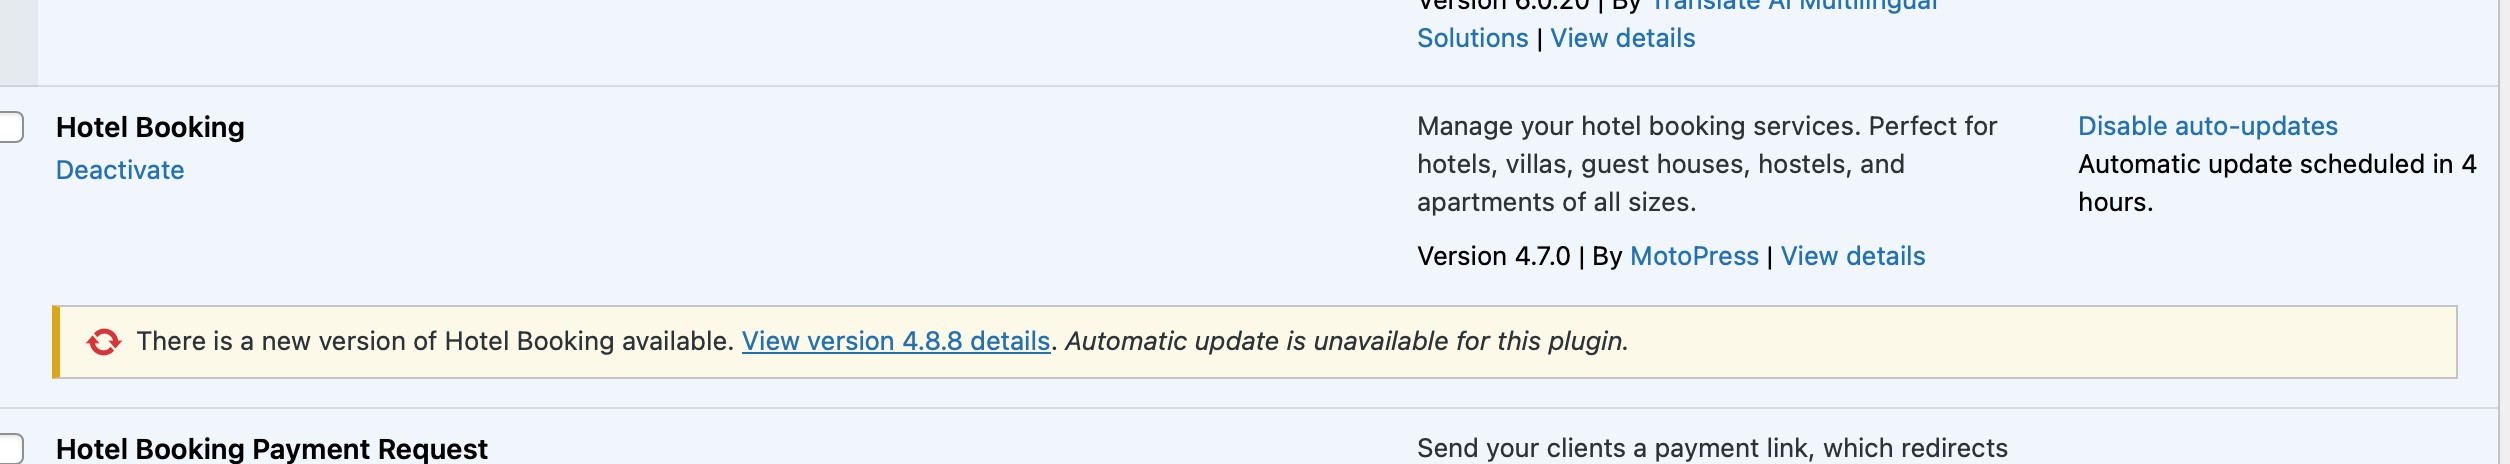Click the Send your clients a payment link description
The height and width of the screenshot is (464, 2510).
[x=1712, y=448]
